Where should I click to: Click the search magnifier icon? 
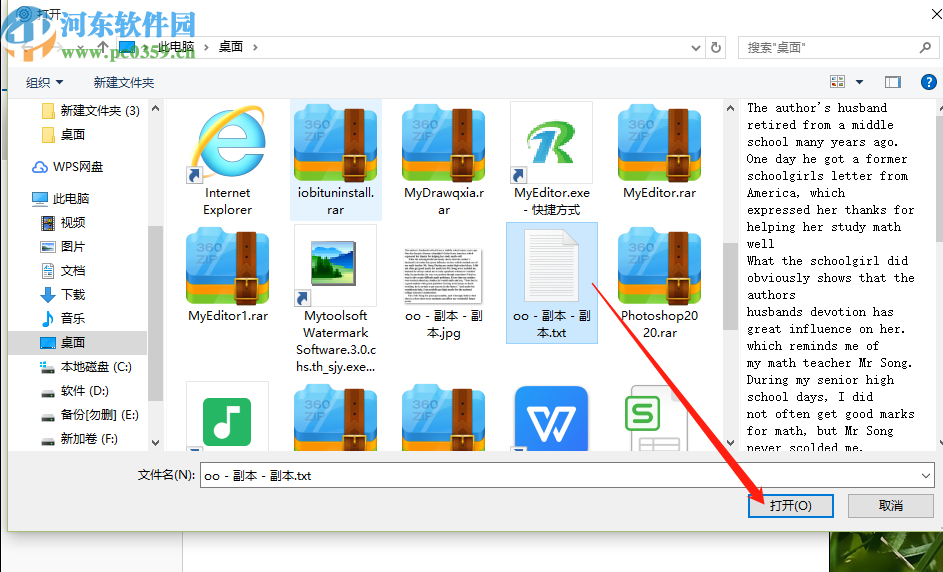click(926, 47)
